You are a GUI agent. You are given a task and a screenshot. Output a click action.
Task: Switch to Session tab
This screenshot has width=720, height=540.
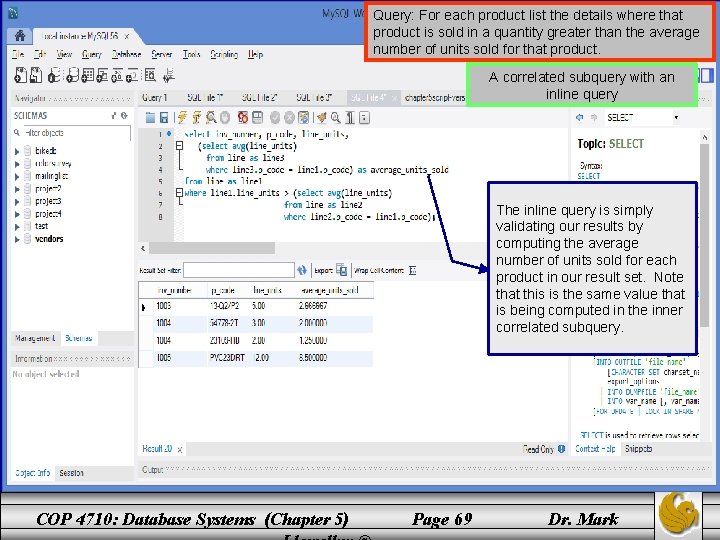pos(71,472)
